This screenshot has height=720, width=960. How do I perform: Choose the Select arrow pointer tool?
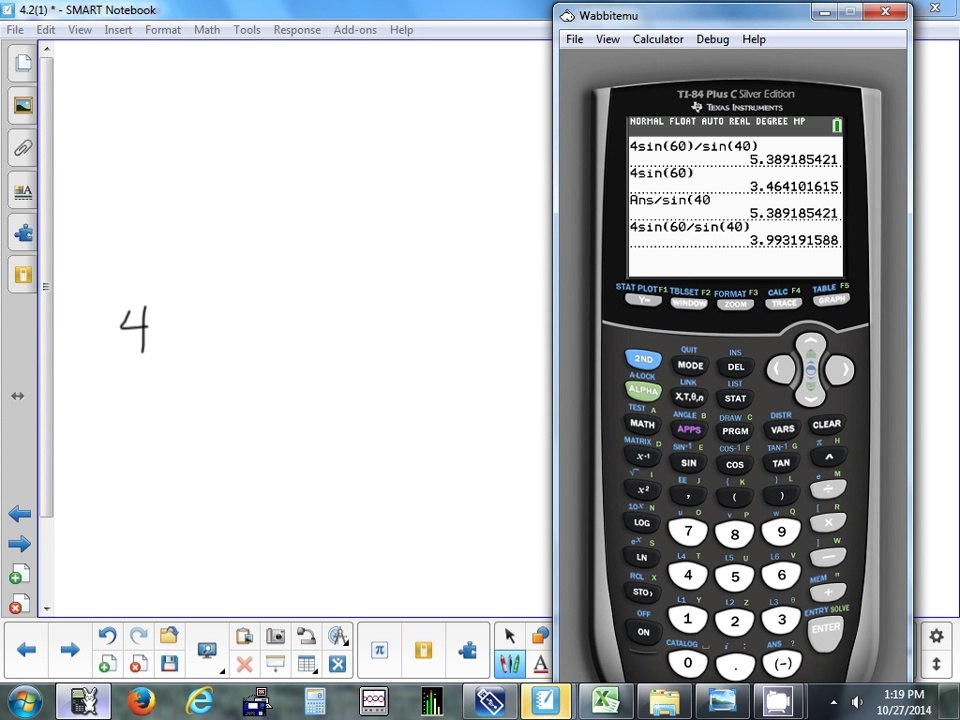509,636
